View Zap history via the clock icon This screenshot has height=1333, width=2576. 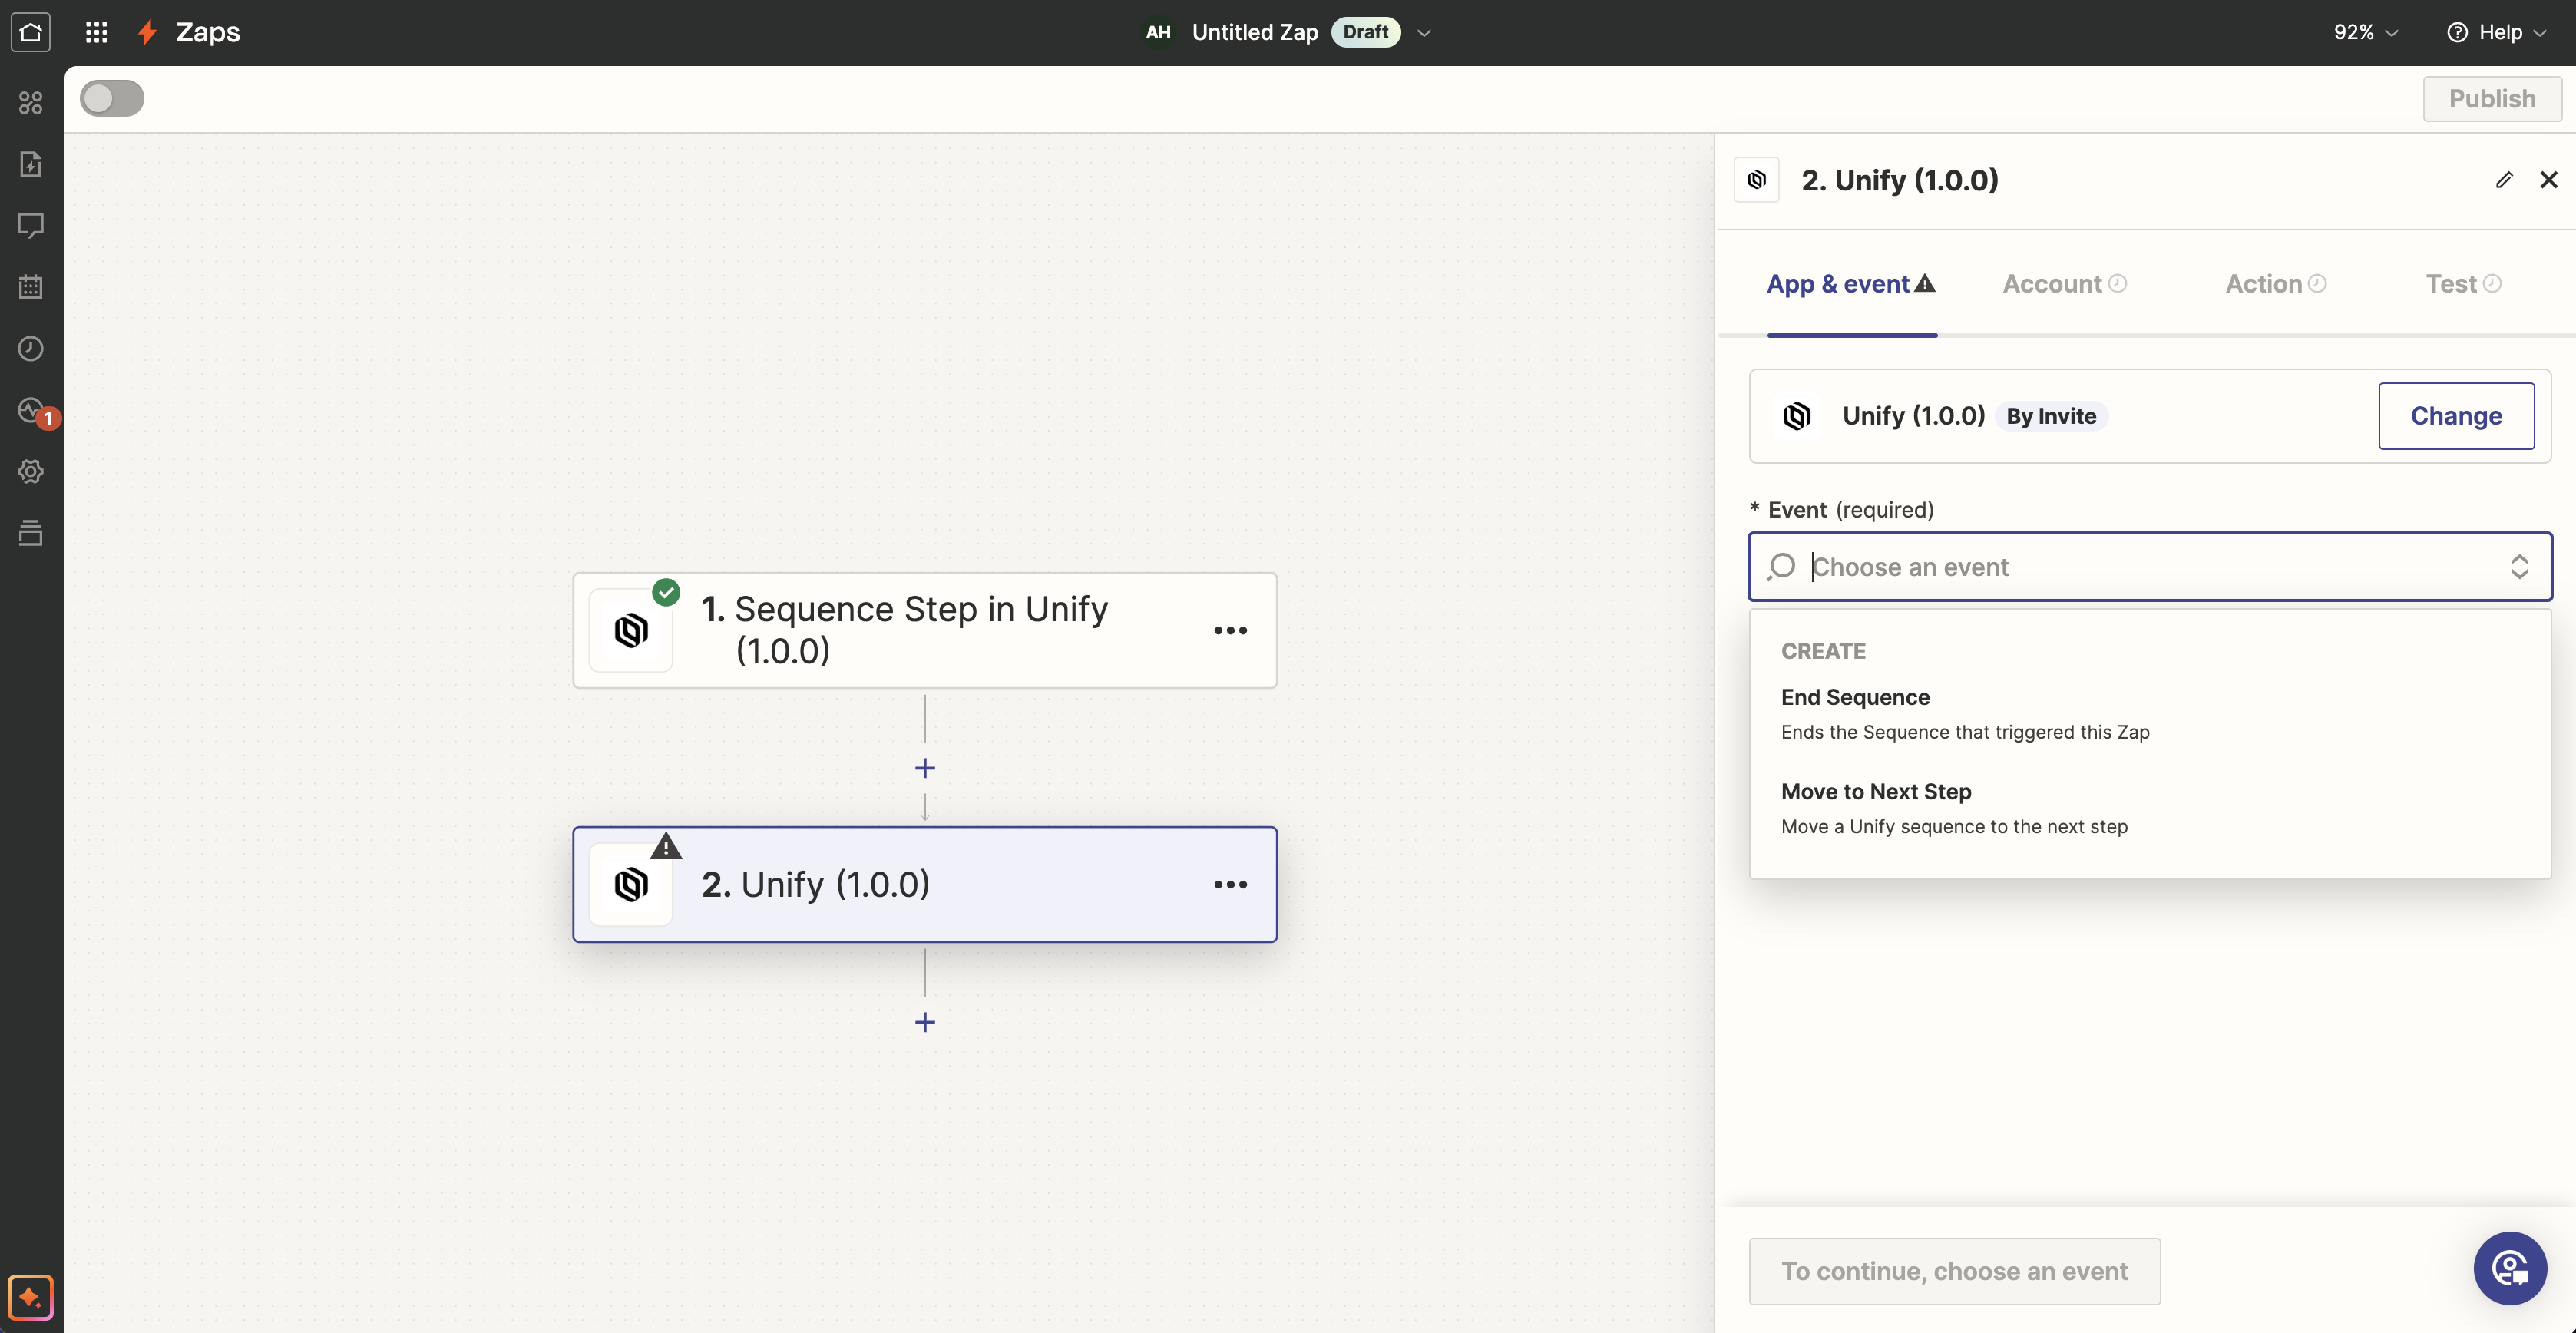point(31,348)
